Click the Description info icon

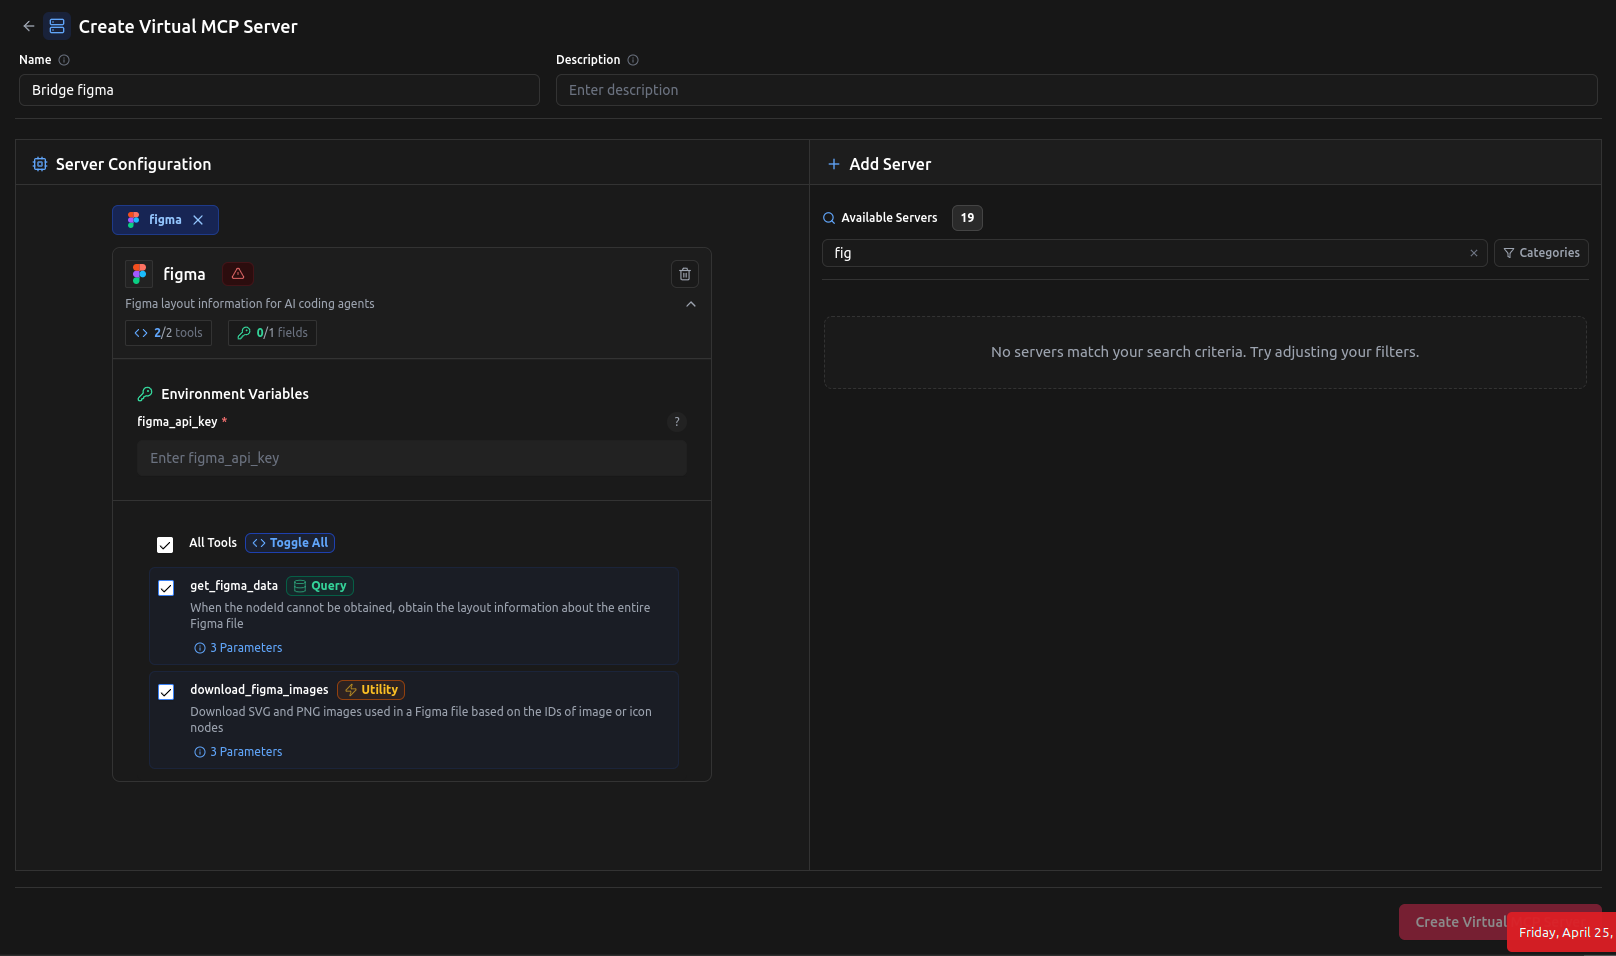(633, 60)
